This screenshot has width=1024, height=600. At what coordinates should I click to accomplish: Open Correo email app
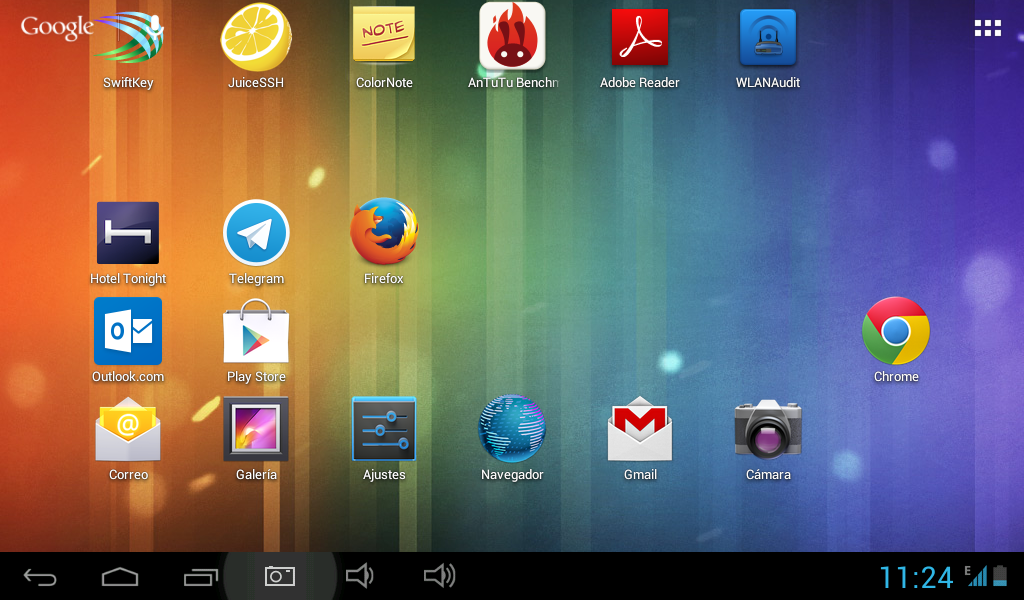click(x=128, y=439)
